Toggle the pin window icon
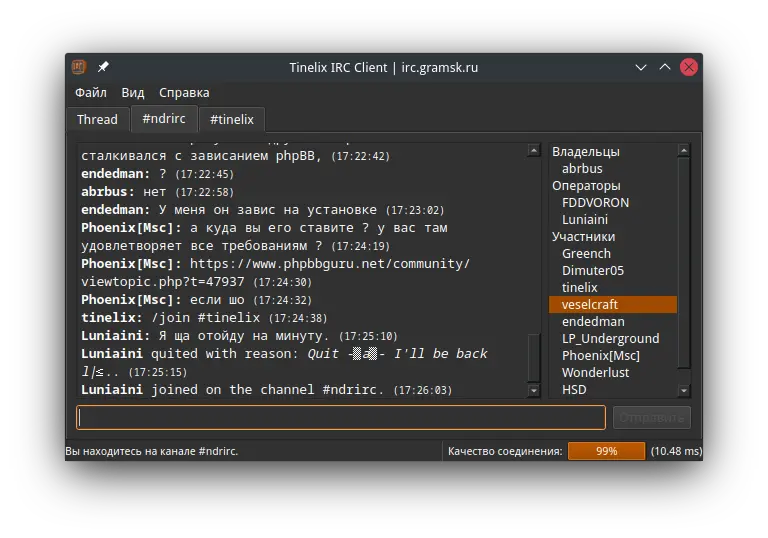 [x=103, y=67]
